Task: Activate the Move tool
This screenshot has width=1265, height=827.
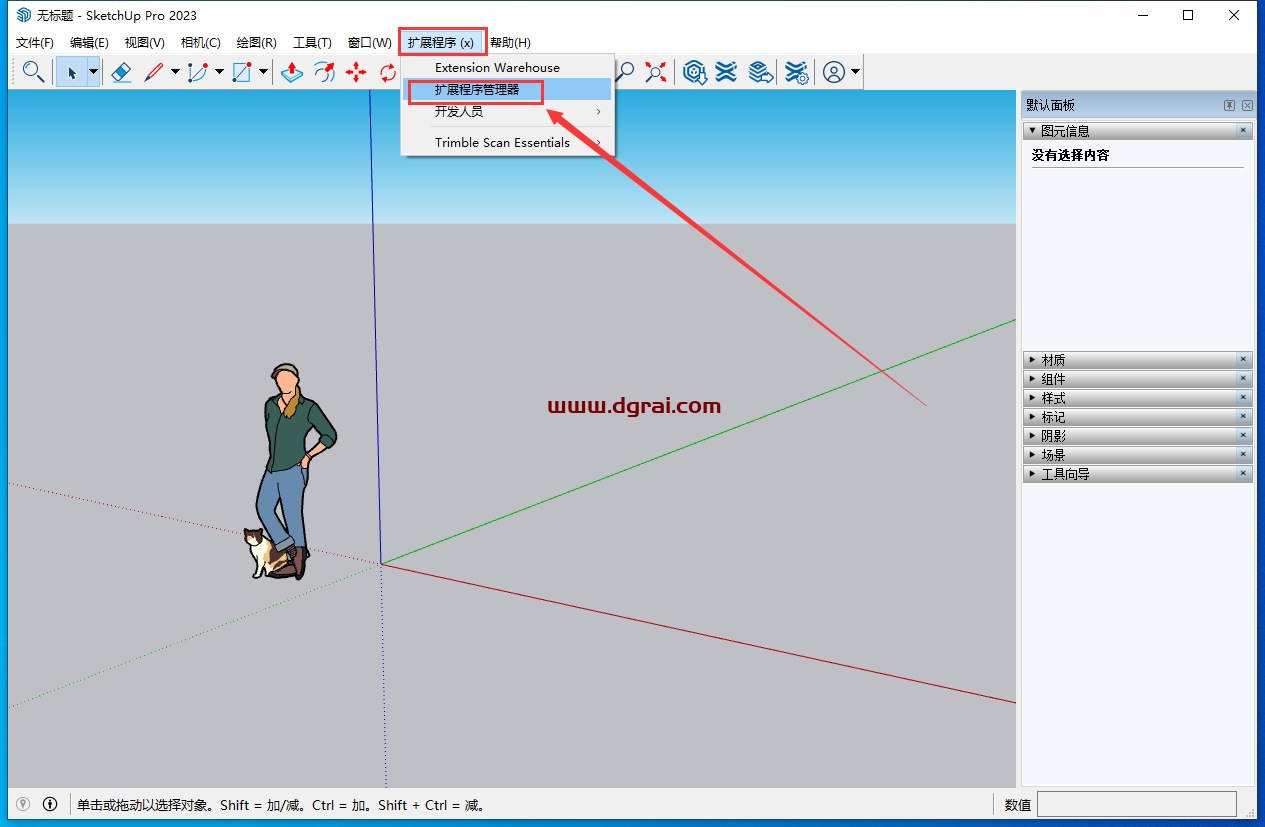Action: click(356, 72)
